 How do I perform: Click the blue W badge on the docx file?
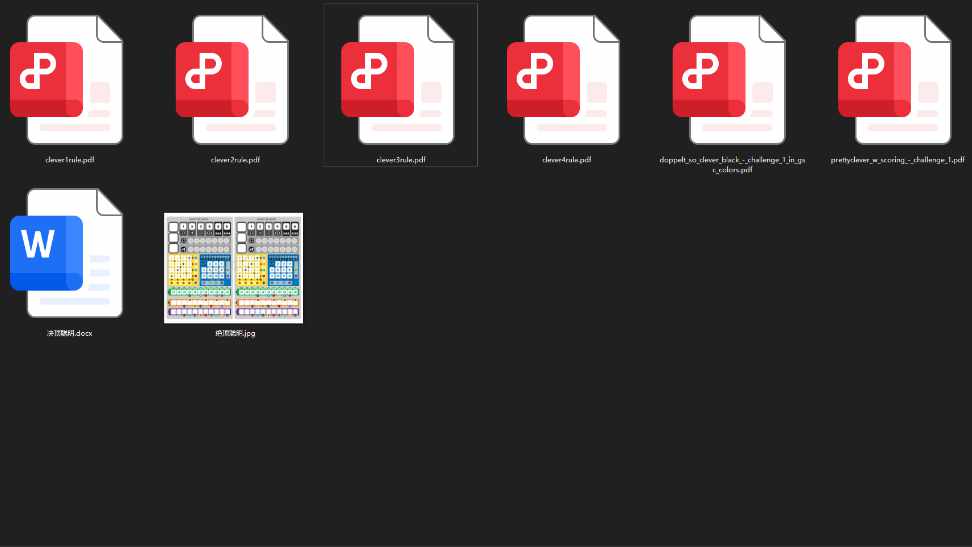[45, 252]
